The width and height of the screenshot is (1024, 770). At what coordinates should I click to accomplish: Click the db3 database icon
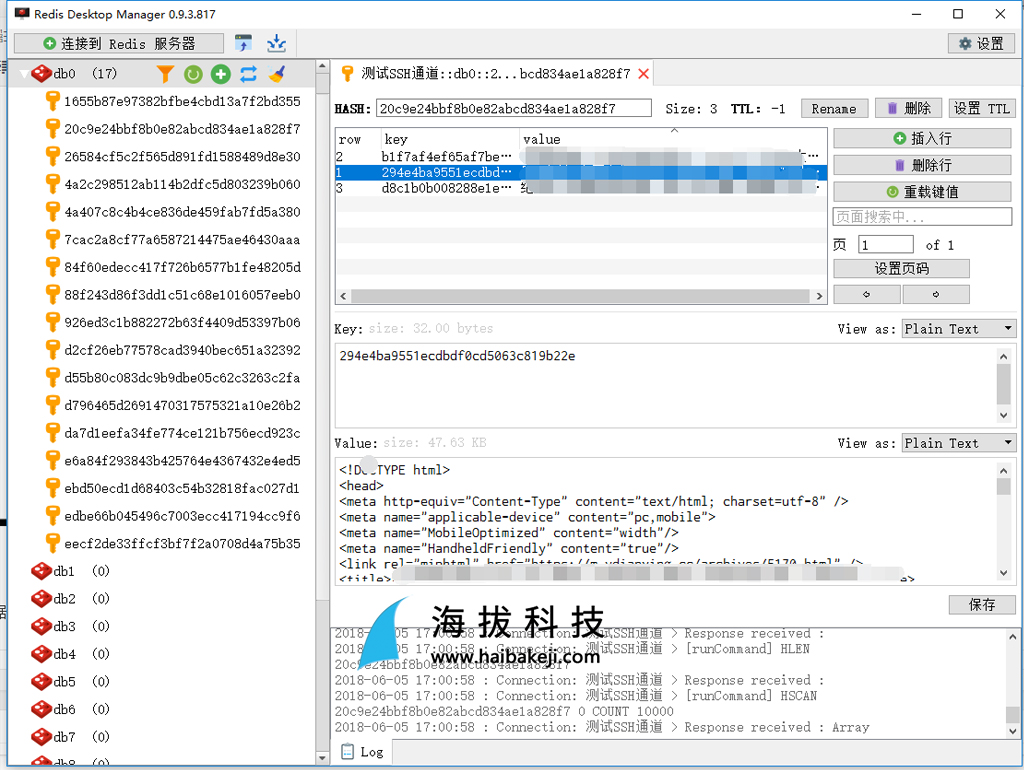pos(41,626)
